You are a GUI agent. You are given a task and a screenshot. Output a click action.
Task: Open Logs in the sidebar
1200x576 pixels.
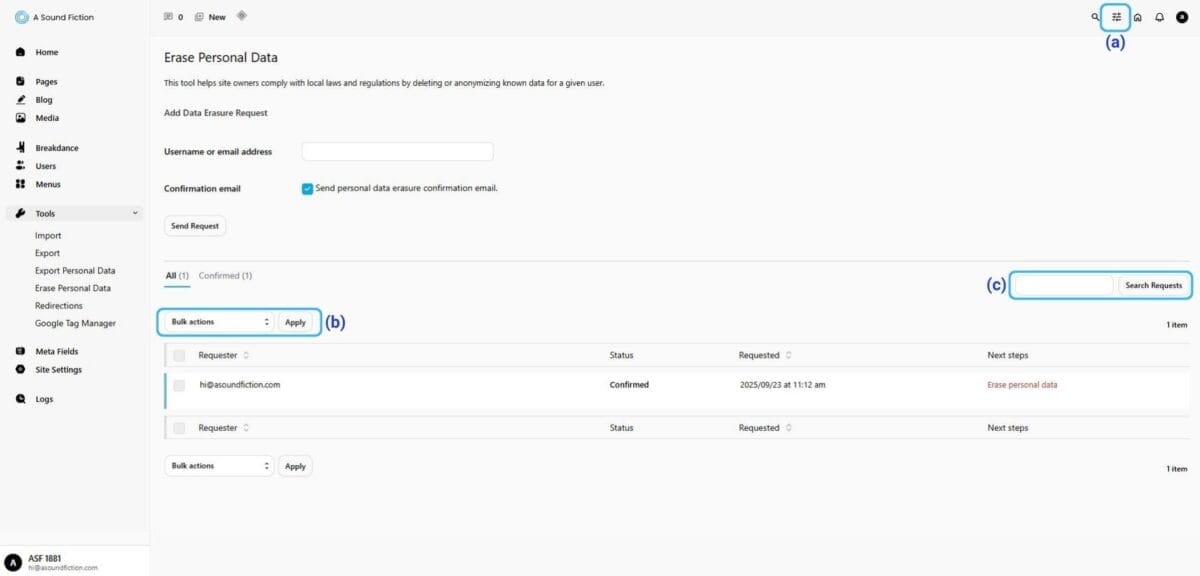tap(43, 399)
